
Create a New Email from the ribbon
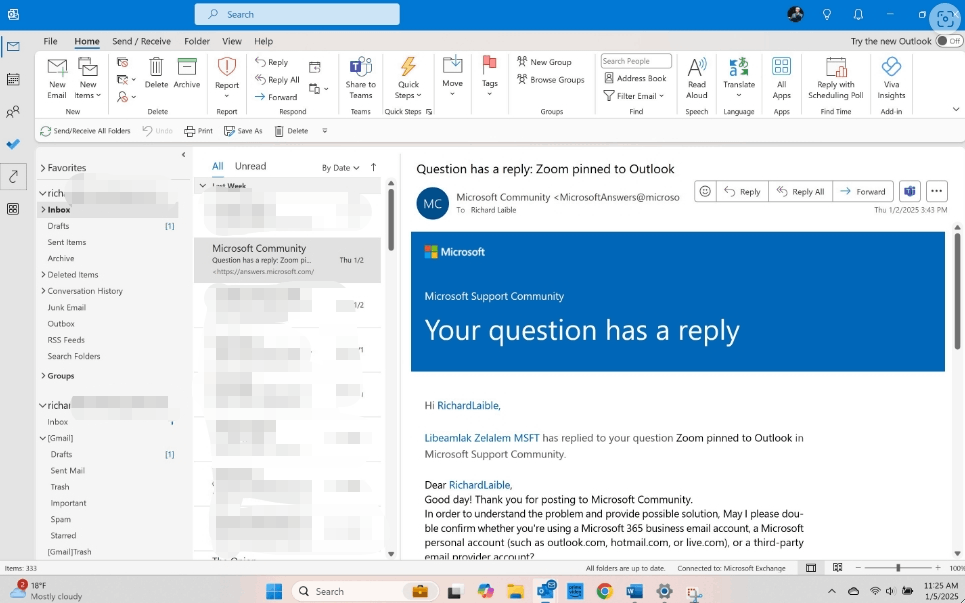click(57, 78)
